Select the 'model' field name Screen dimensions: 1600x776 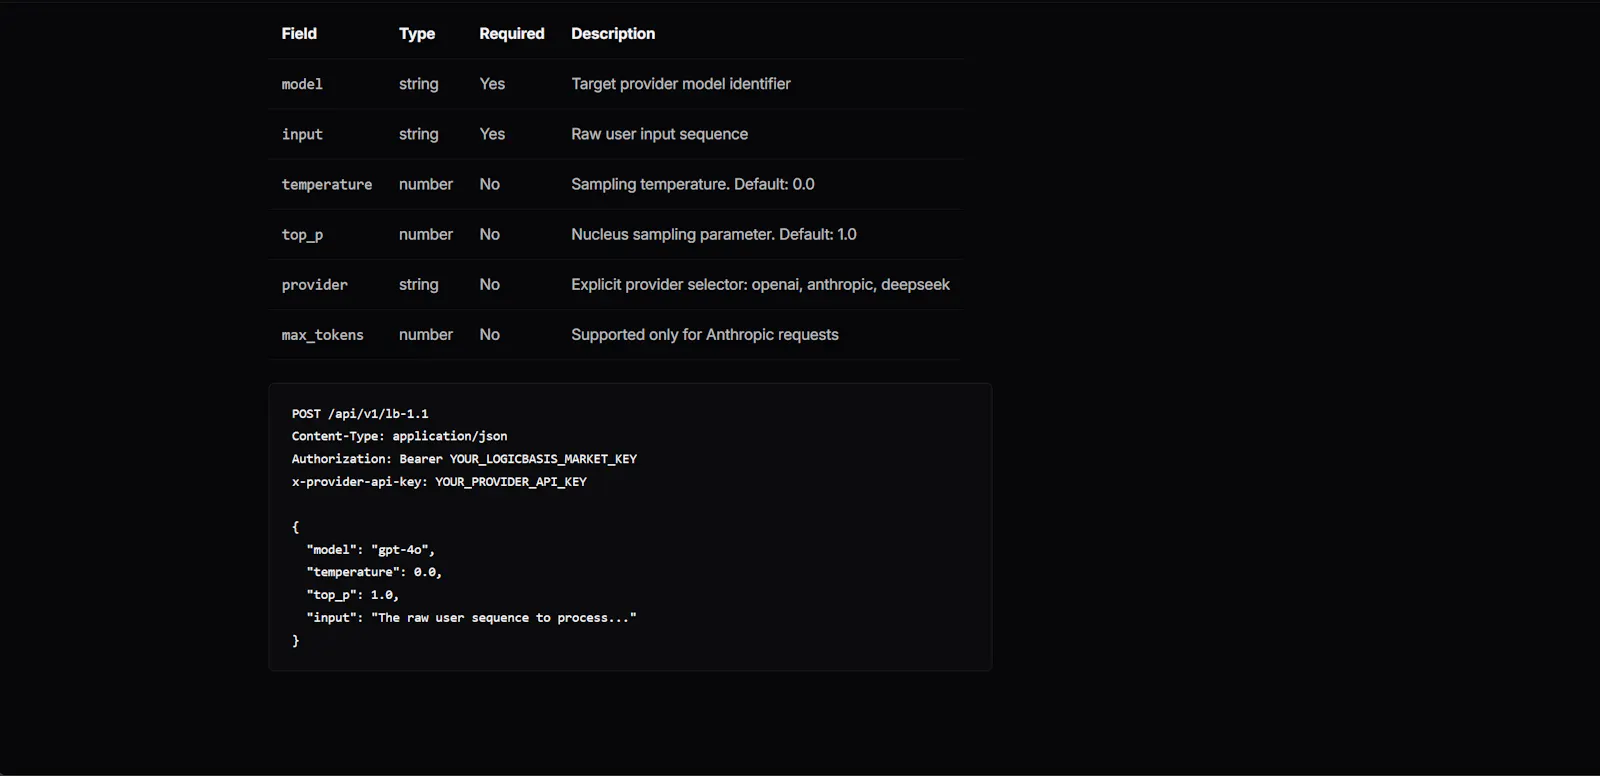click(302, 84)
